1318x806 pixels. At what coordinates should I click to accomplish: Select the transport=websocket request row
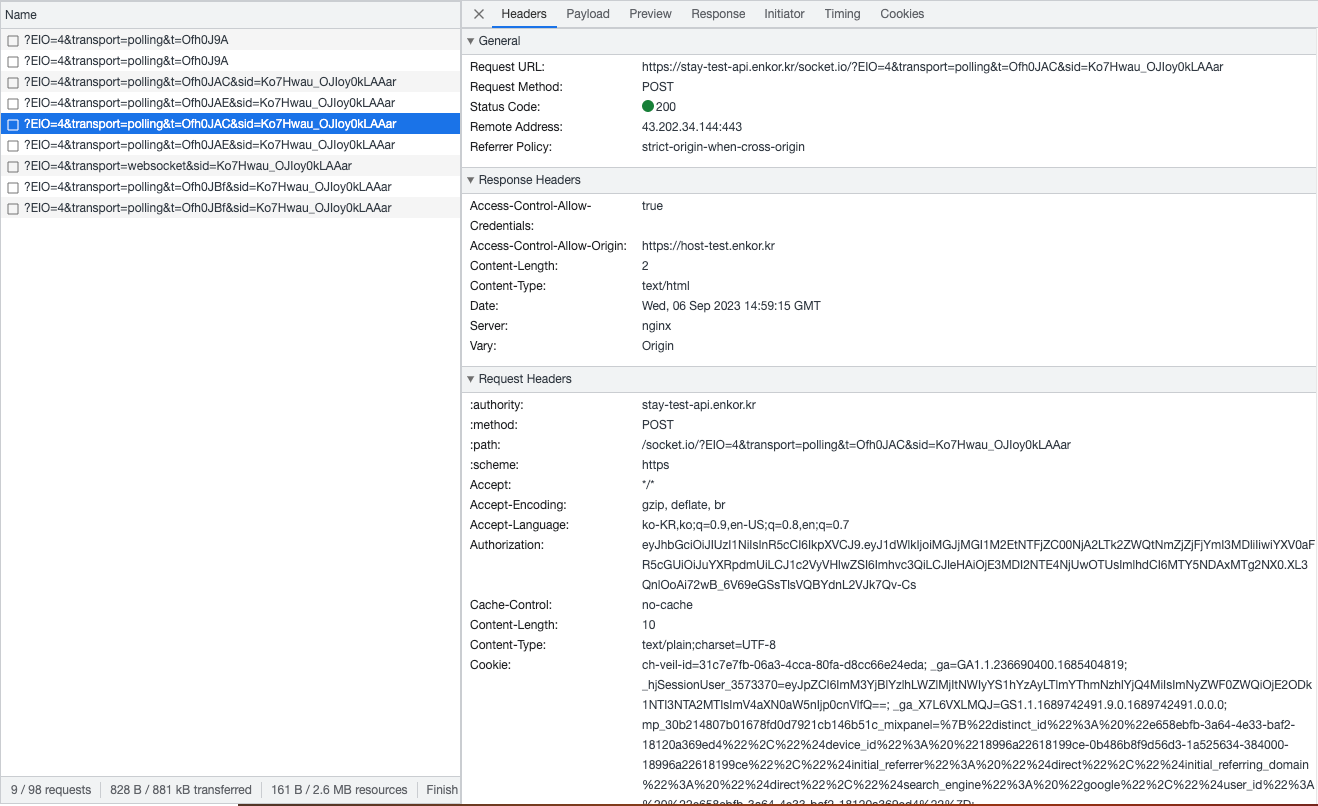coord(230,166)
